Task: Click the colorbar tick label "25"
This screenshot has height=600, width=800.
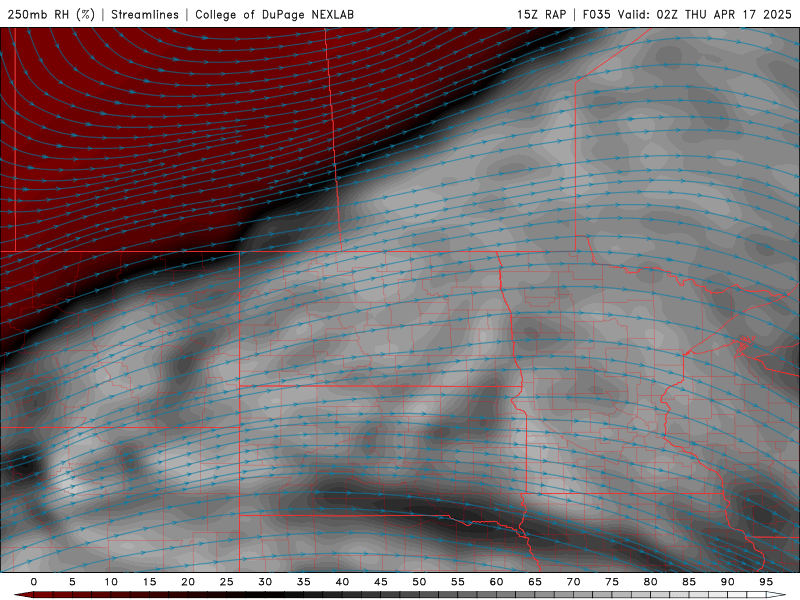Action: click(227, 582)
